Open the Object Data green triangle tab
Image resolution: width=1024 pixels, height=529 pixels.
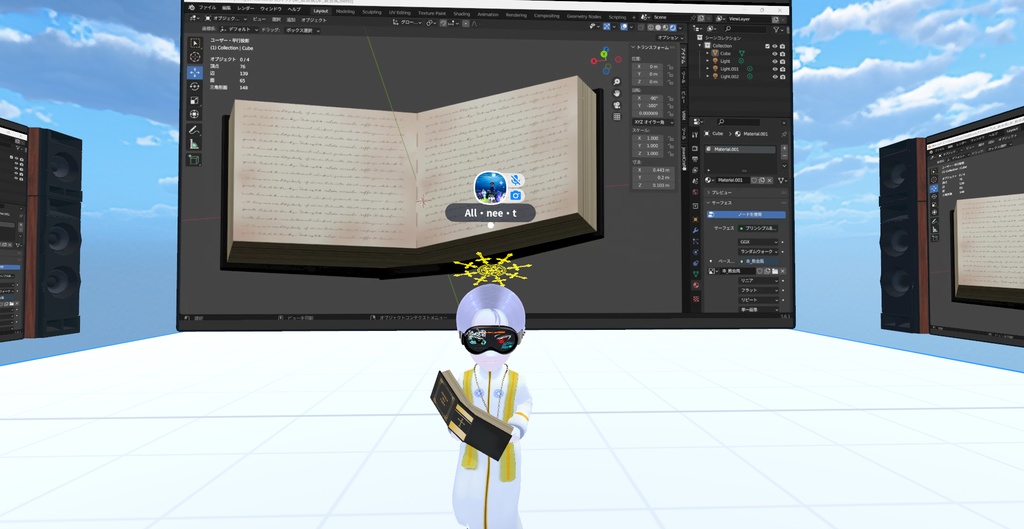click(x=696, y=274)
